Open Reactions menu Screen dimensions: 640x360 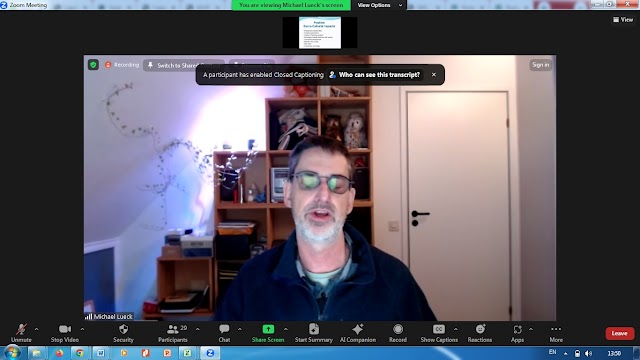pos(480,333)
